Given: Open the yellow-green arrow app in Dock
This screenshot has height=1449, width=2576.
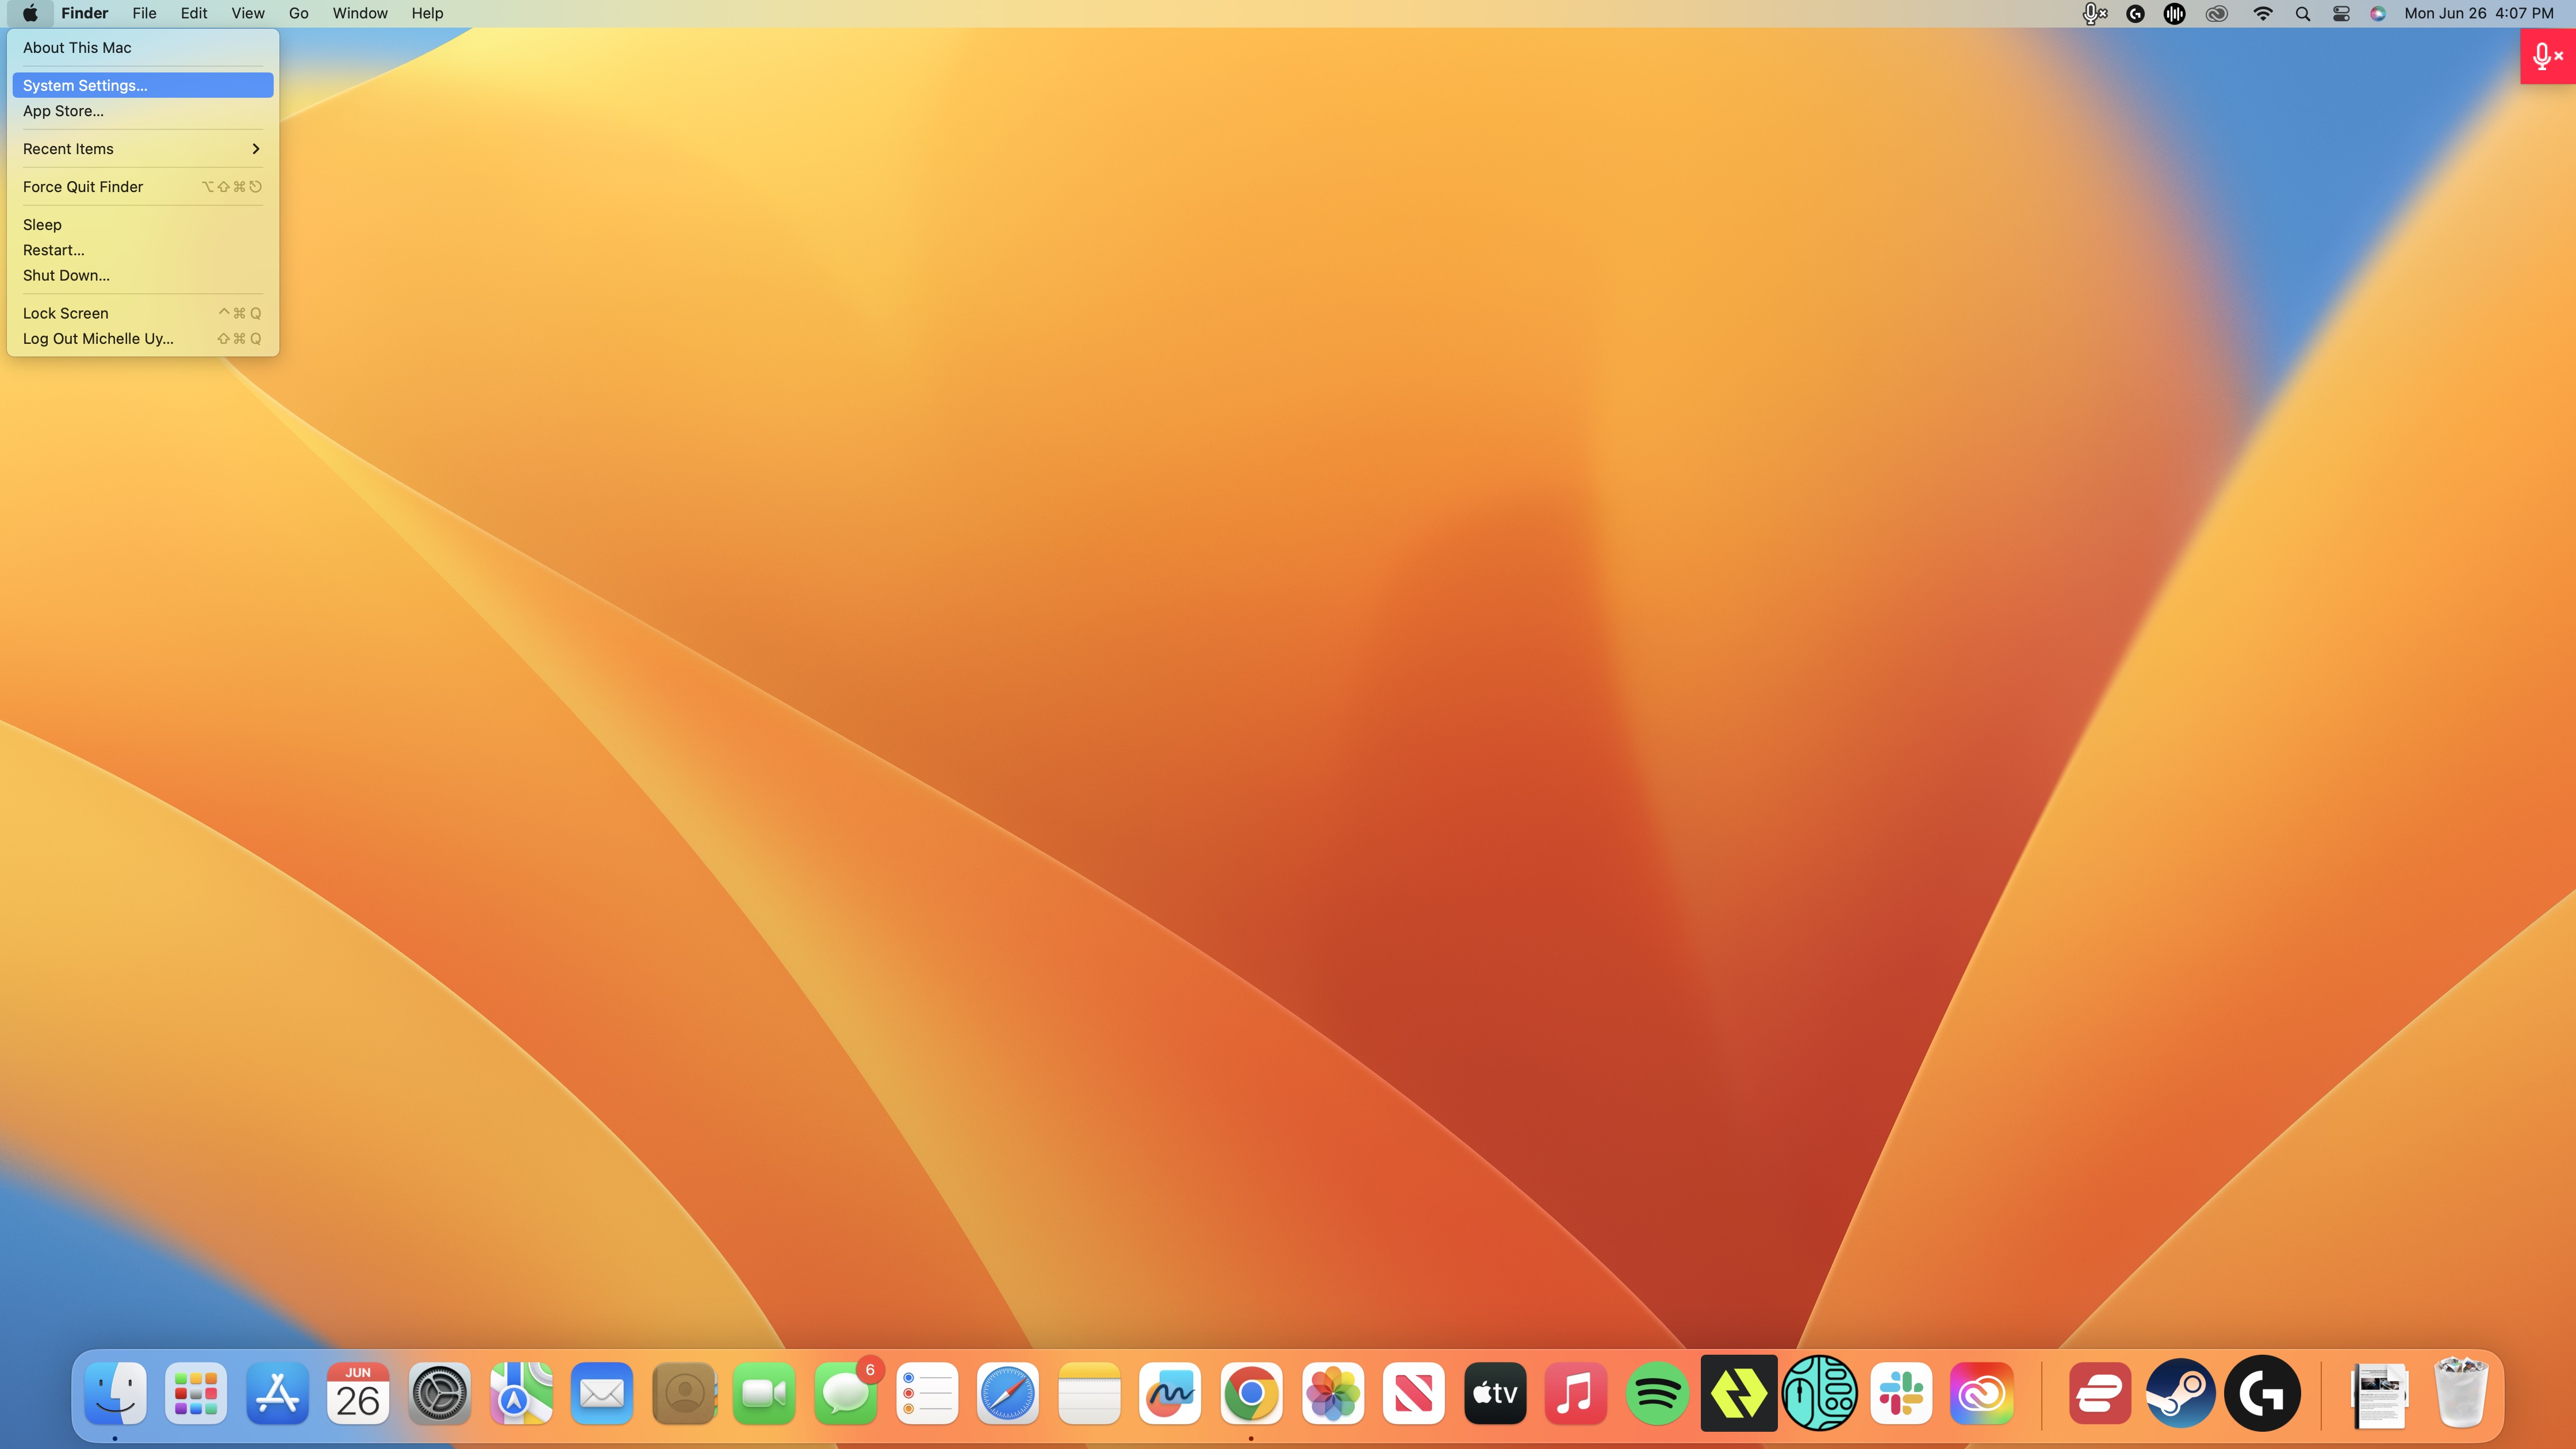Looking at the screenshot, I should coord(1739,1393).
